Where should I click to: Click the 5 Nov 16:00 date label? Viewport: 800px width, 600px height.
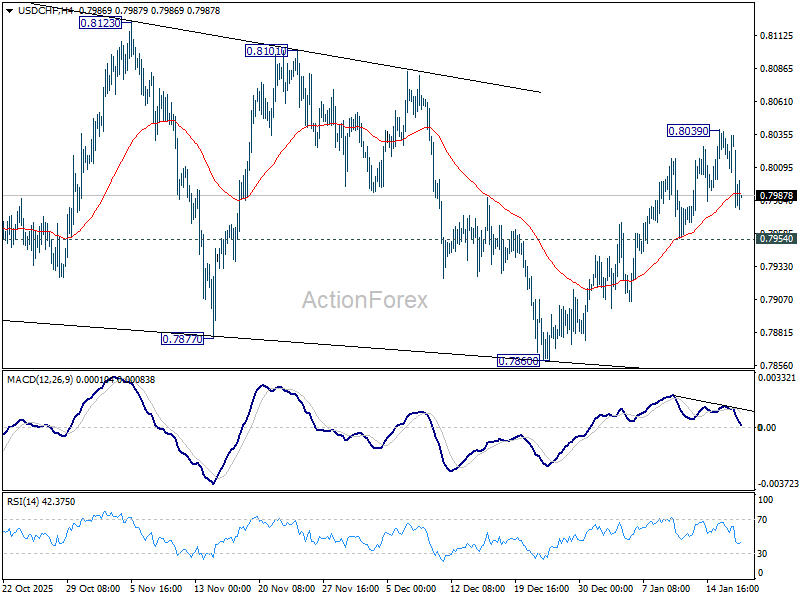[x=157, y=588]
